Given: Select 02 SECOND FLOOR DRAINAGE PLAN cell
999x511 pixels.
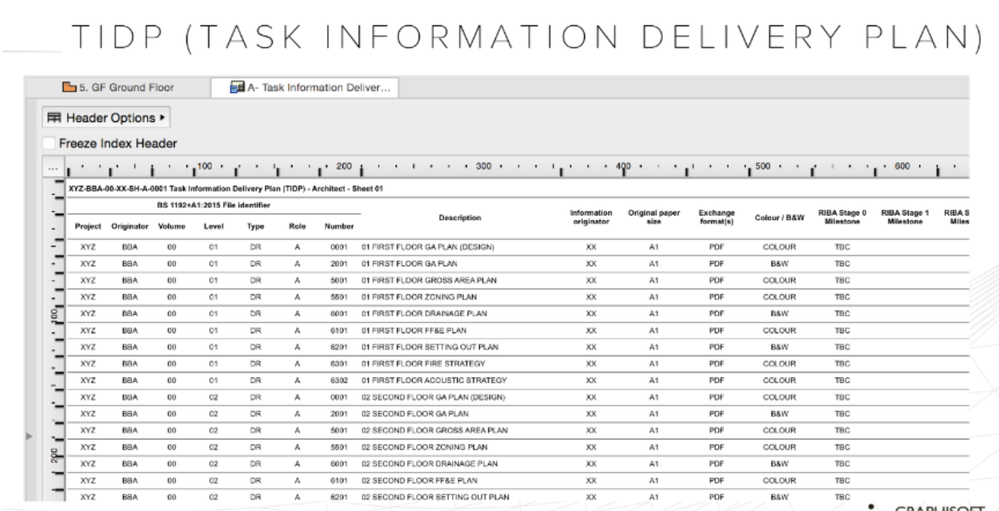Looking at the screenshot, I should (429, 464).
